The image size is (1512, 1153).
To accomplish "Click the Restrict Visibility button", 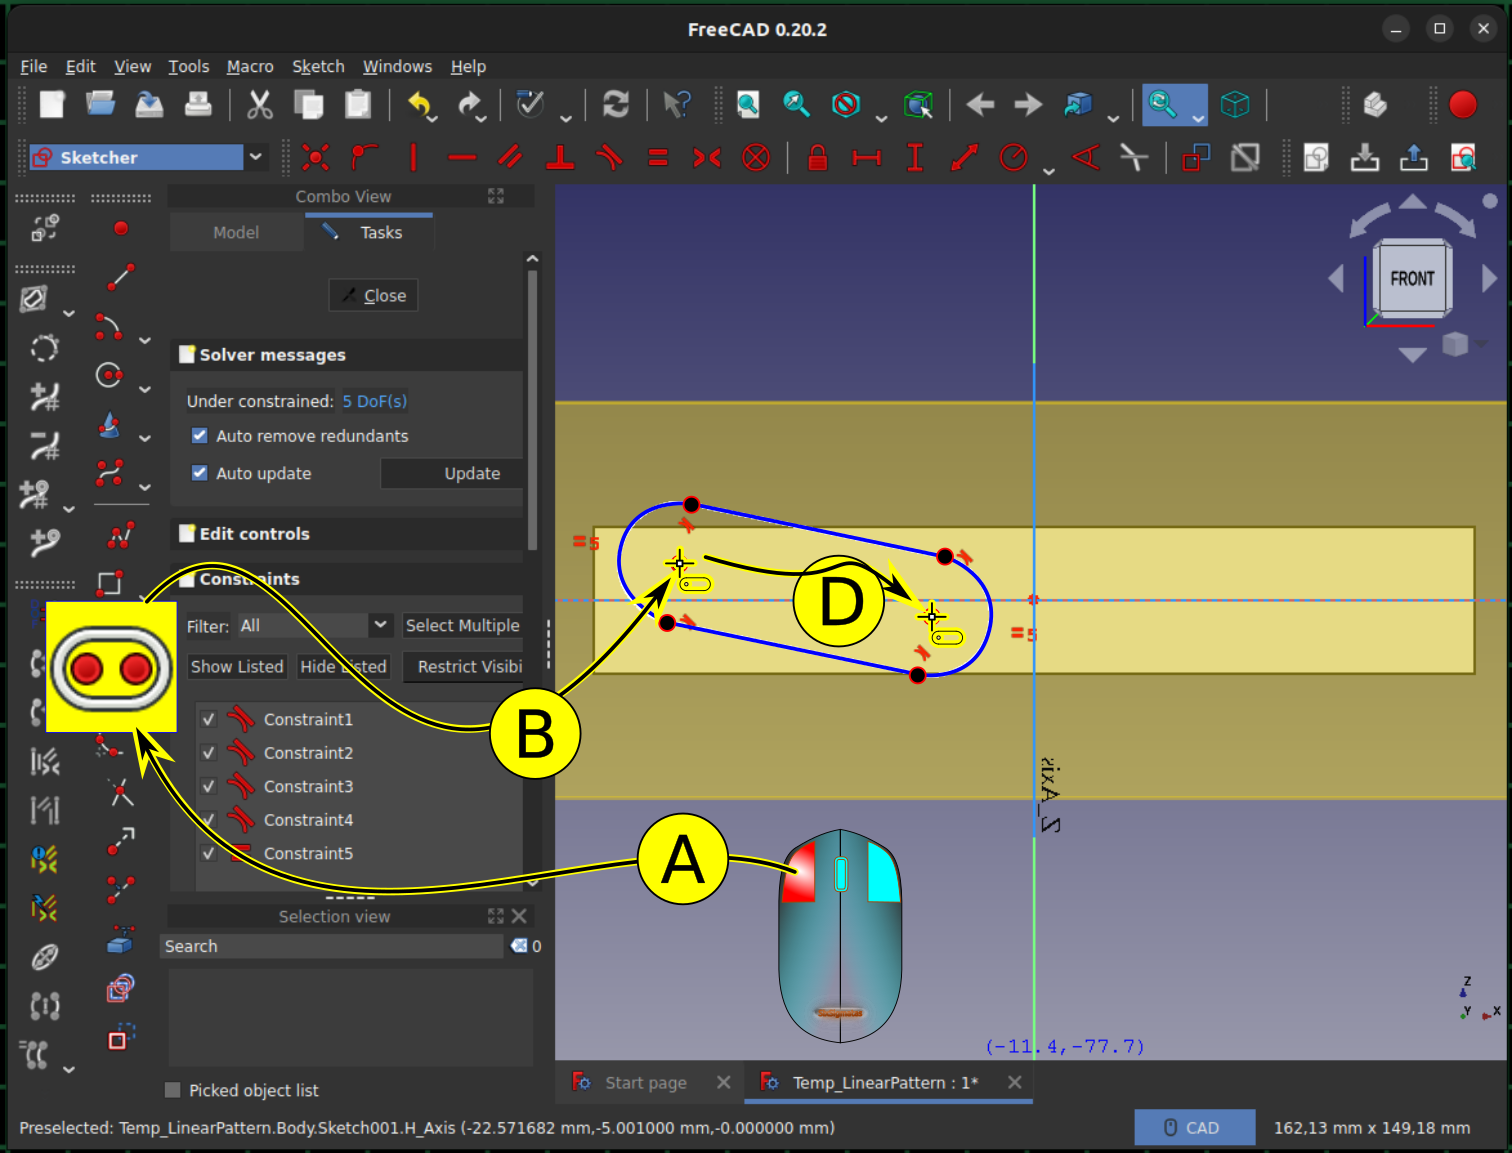I will tap(463, 666).
